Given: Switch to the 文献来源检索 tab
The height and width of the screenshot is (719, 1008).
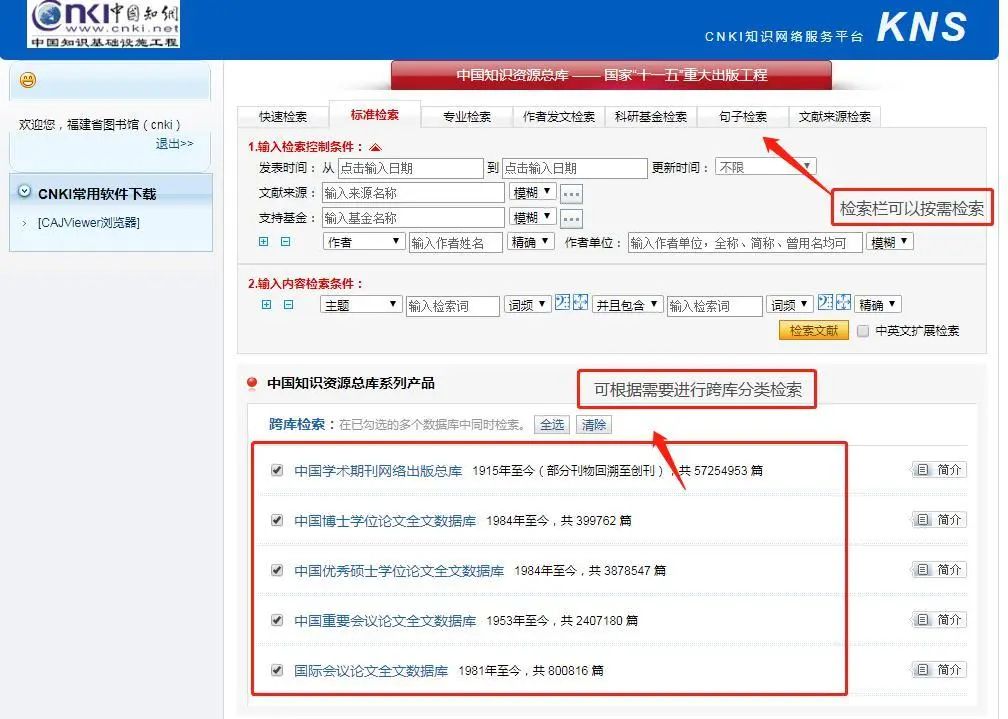Looking at the screenshot, I should click(x=834, y=116).
